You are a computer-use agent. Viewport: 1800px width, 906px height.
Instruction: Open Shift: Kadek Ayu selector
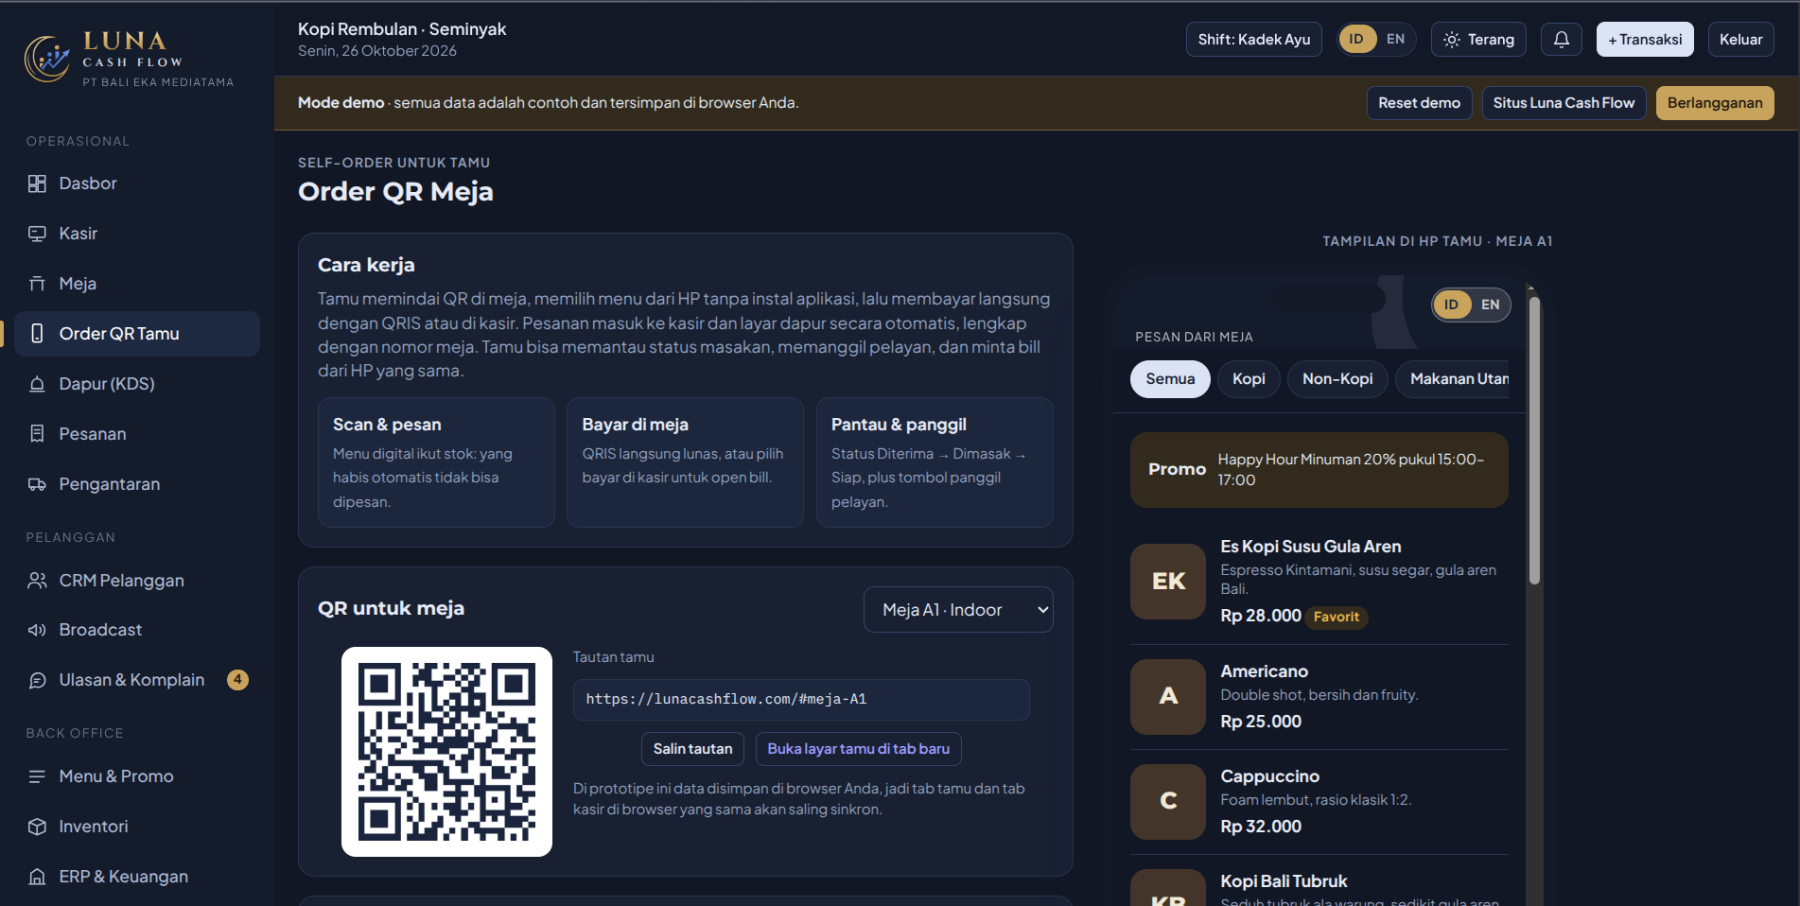click(x=1254, y=39)
